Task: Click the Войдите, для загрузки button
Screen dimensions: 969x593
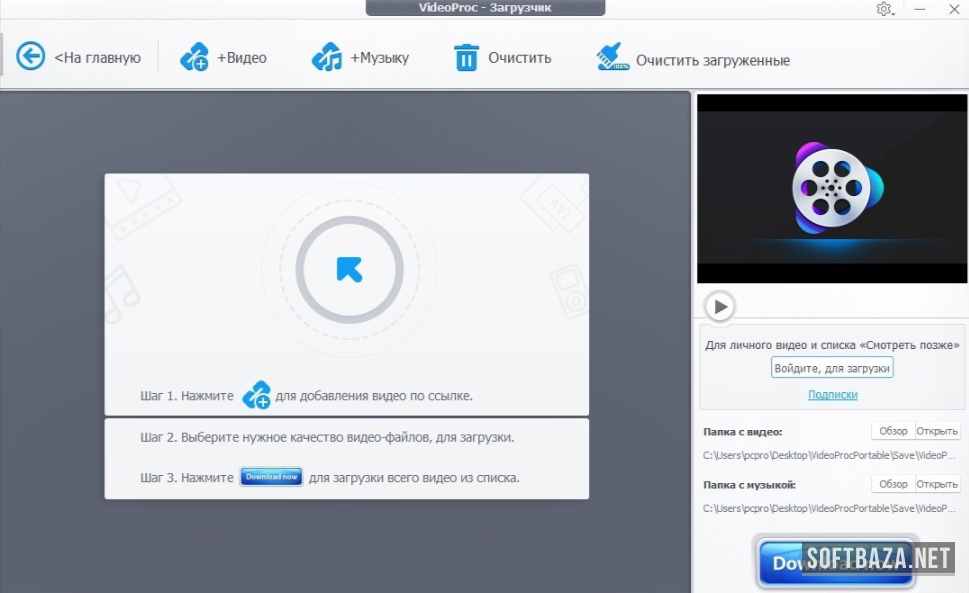Action: (832, 368)
